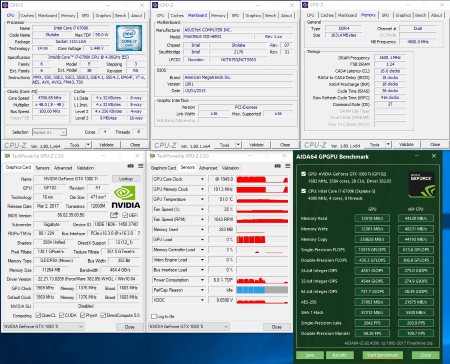Image resolution: width=450 pixels, height=364 pixels.
Task: Open Validation tab in GPU-Z Sensors window
Action: 230,168
